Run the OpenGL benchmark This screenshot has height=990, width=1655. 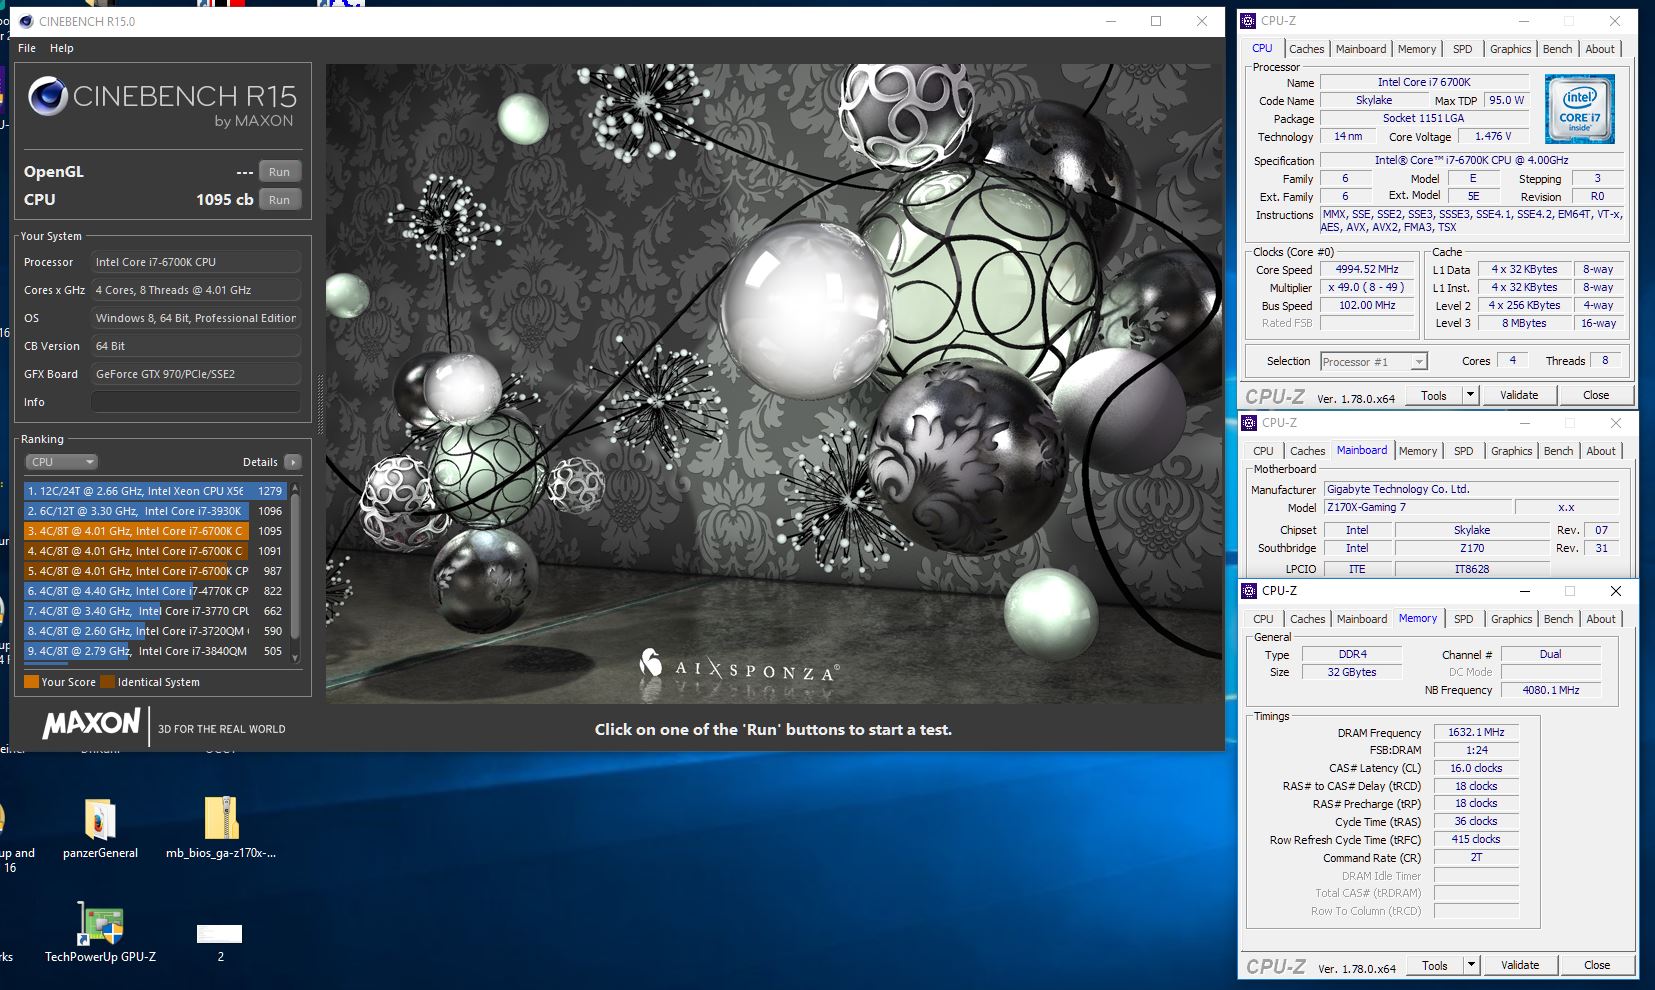point(280,172)
